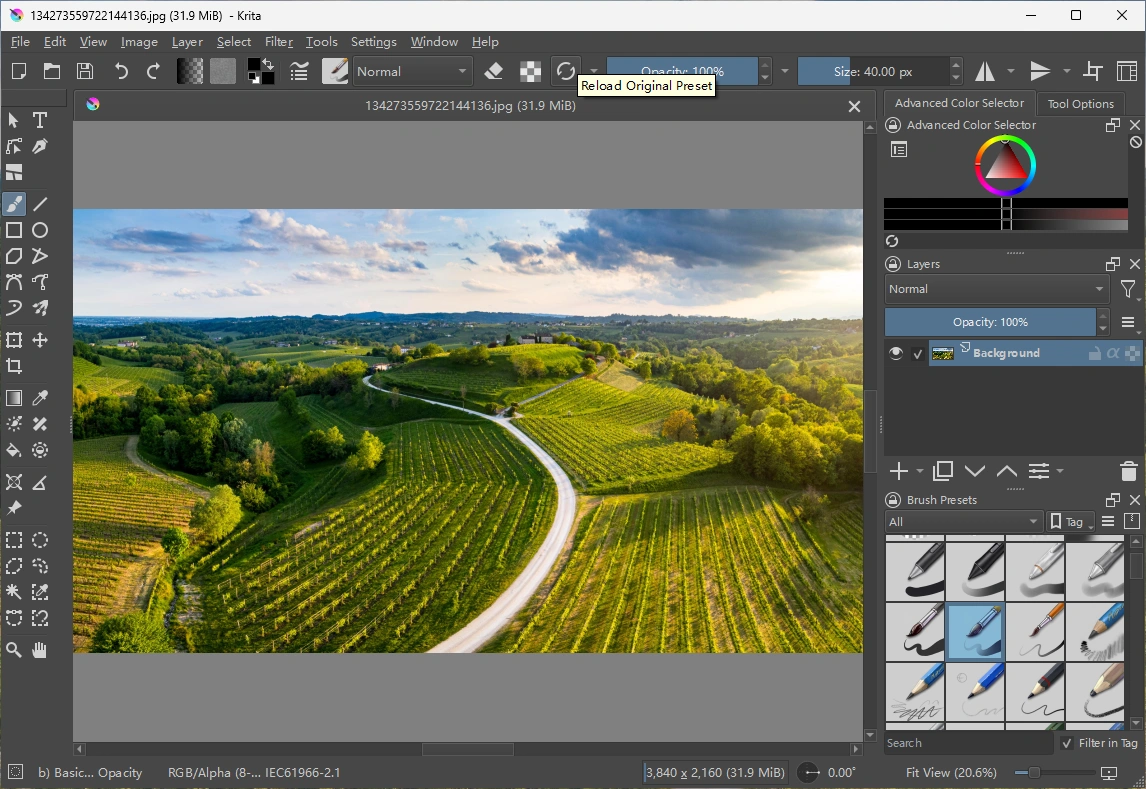The width and height of the screenshot is (1146, 789).
Task: Toggle the Filter in Tag checkbox
Action: 1067,743
